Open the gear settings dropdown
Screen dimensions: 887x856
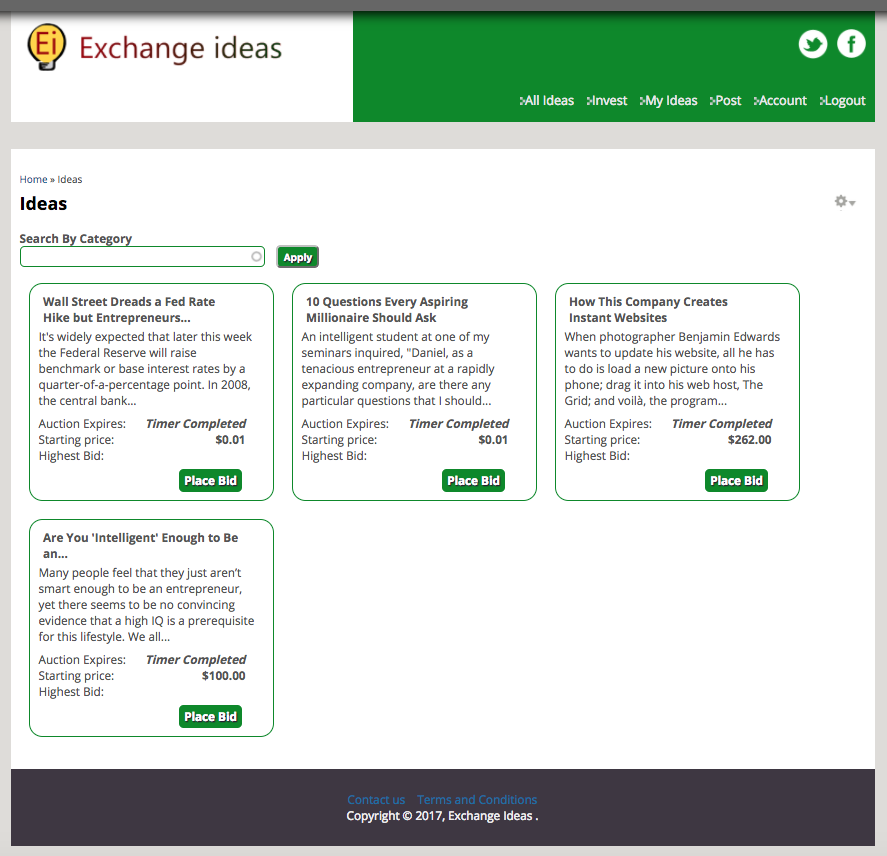pyautogui.click(x=844, y=202)
